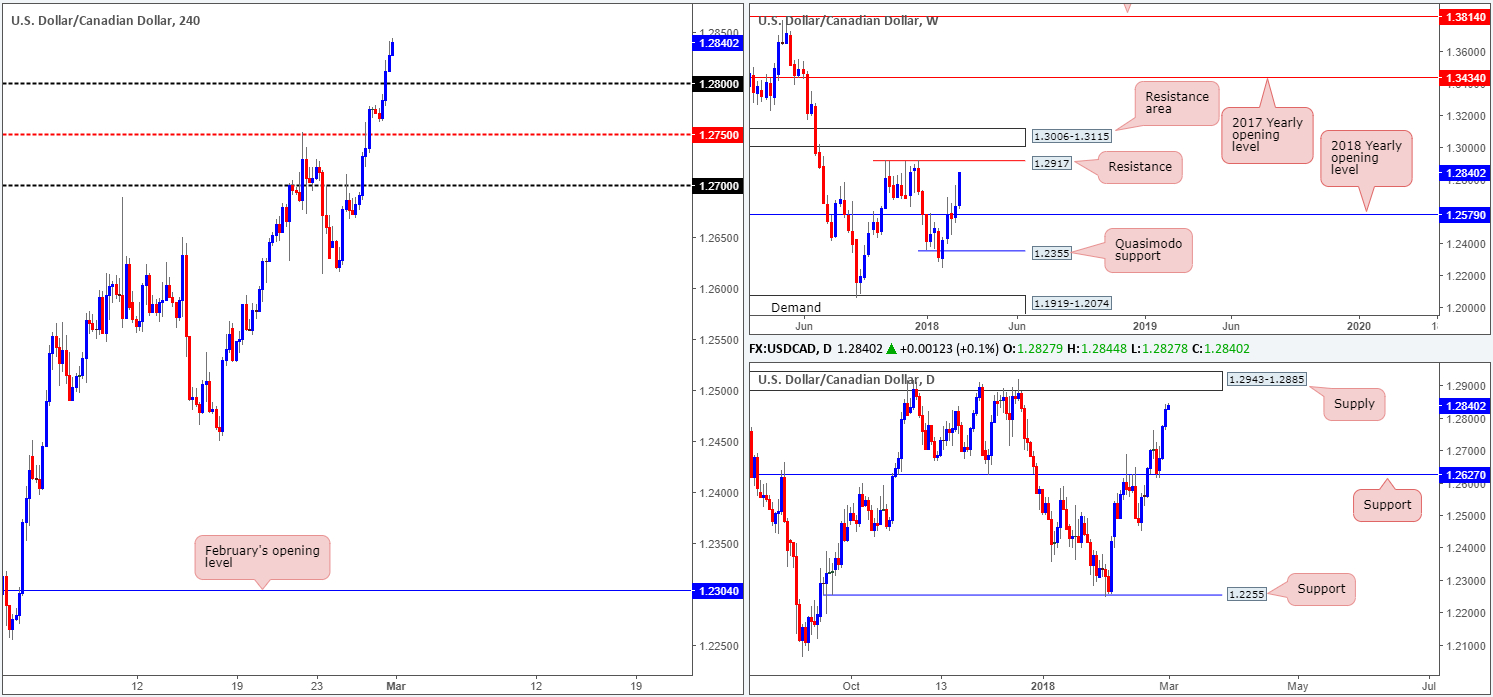The width and height of the screenshot is (1493, 697).
Task: Click the 1.2917 resistance price tag
Action: (x=1051, y=161)
